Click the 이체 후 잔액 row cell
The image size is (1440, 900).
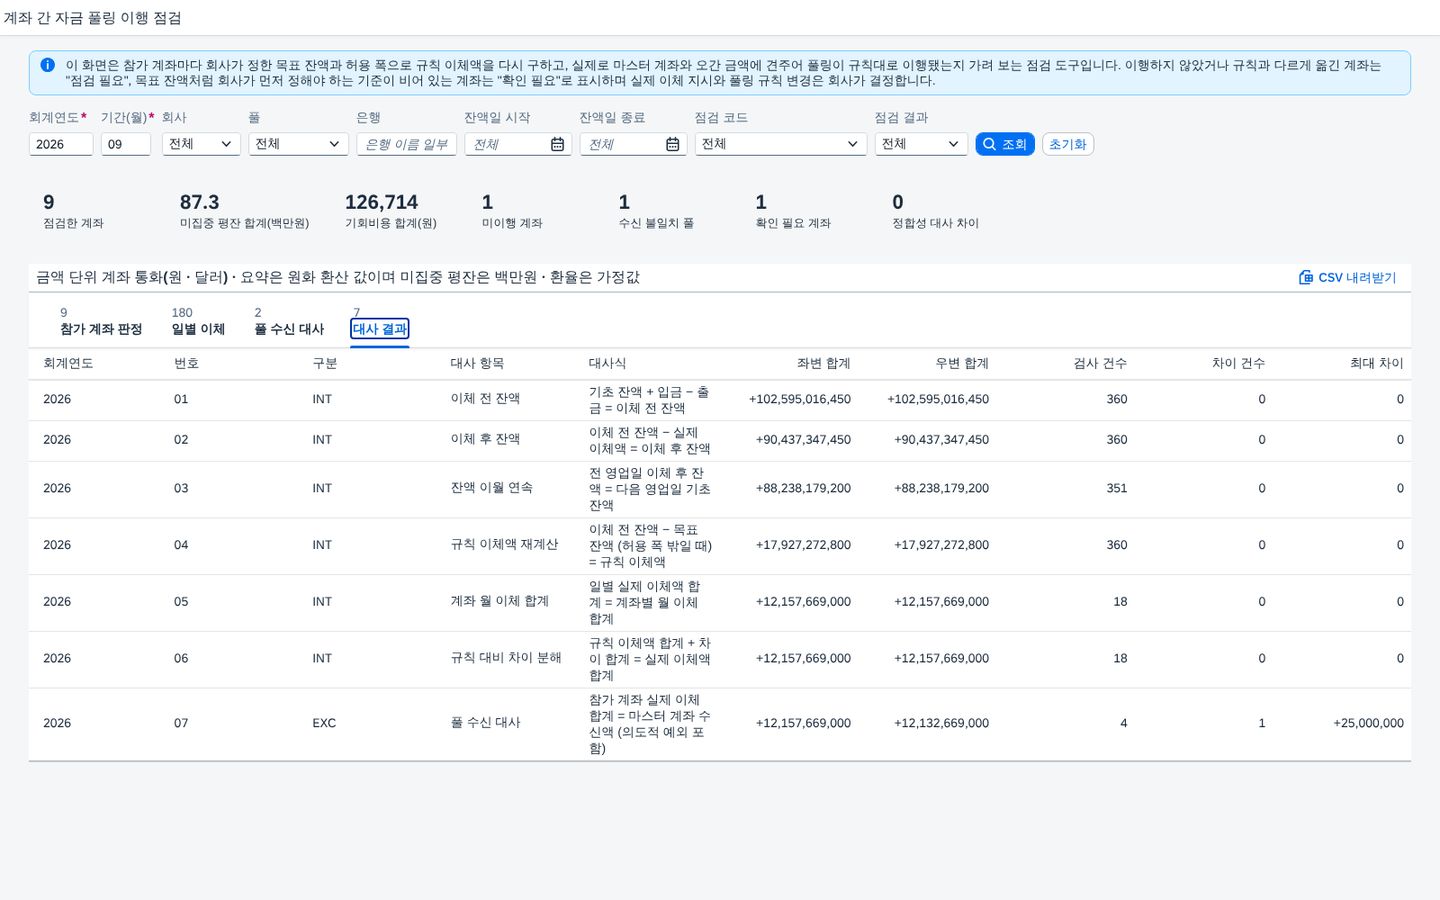[x=485, y=440]
